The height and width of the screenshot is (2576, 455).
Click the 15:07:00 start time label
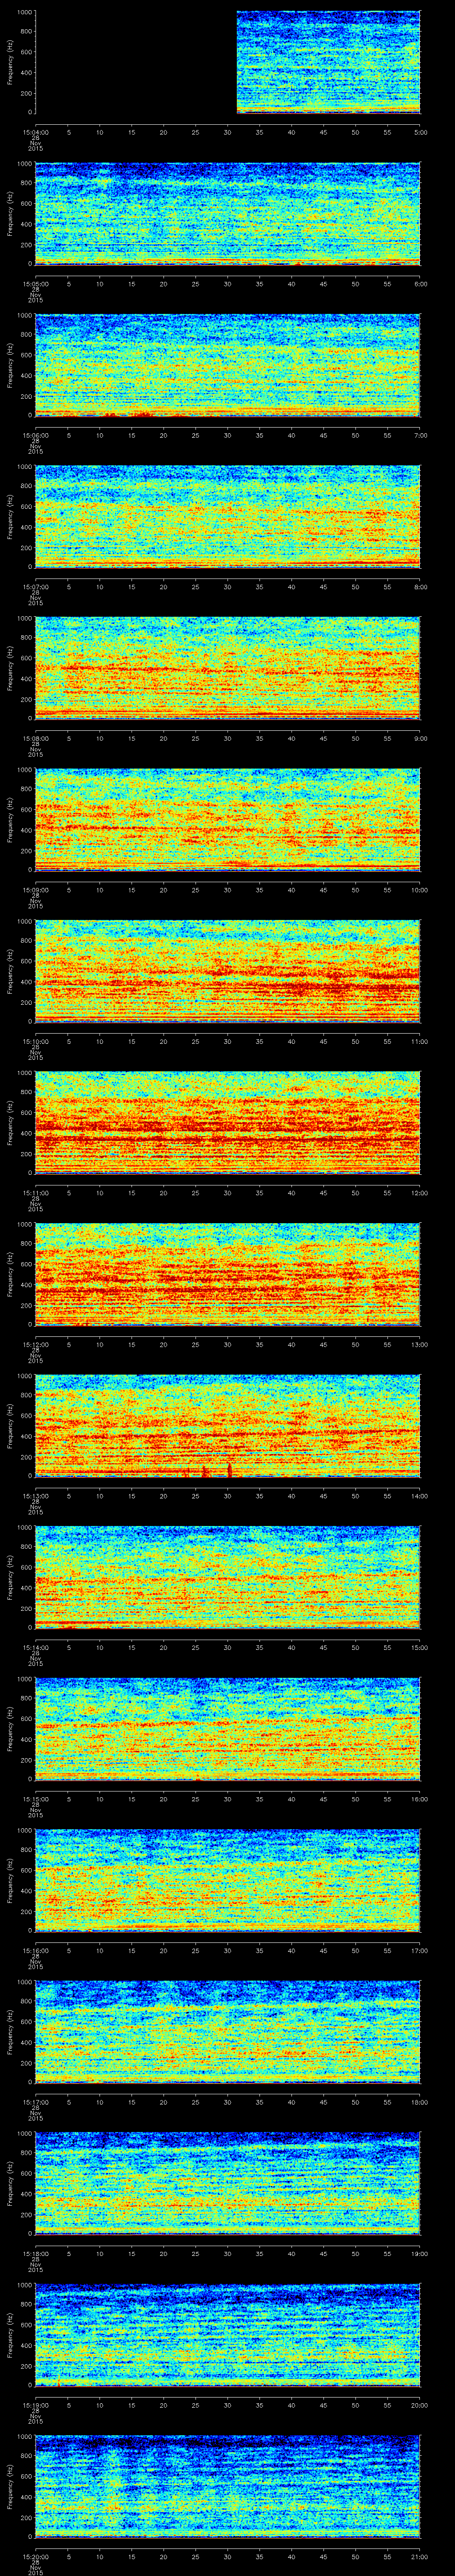tap(35, 586)
